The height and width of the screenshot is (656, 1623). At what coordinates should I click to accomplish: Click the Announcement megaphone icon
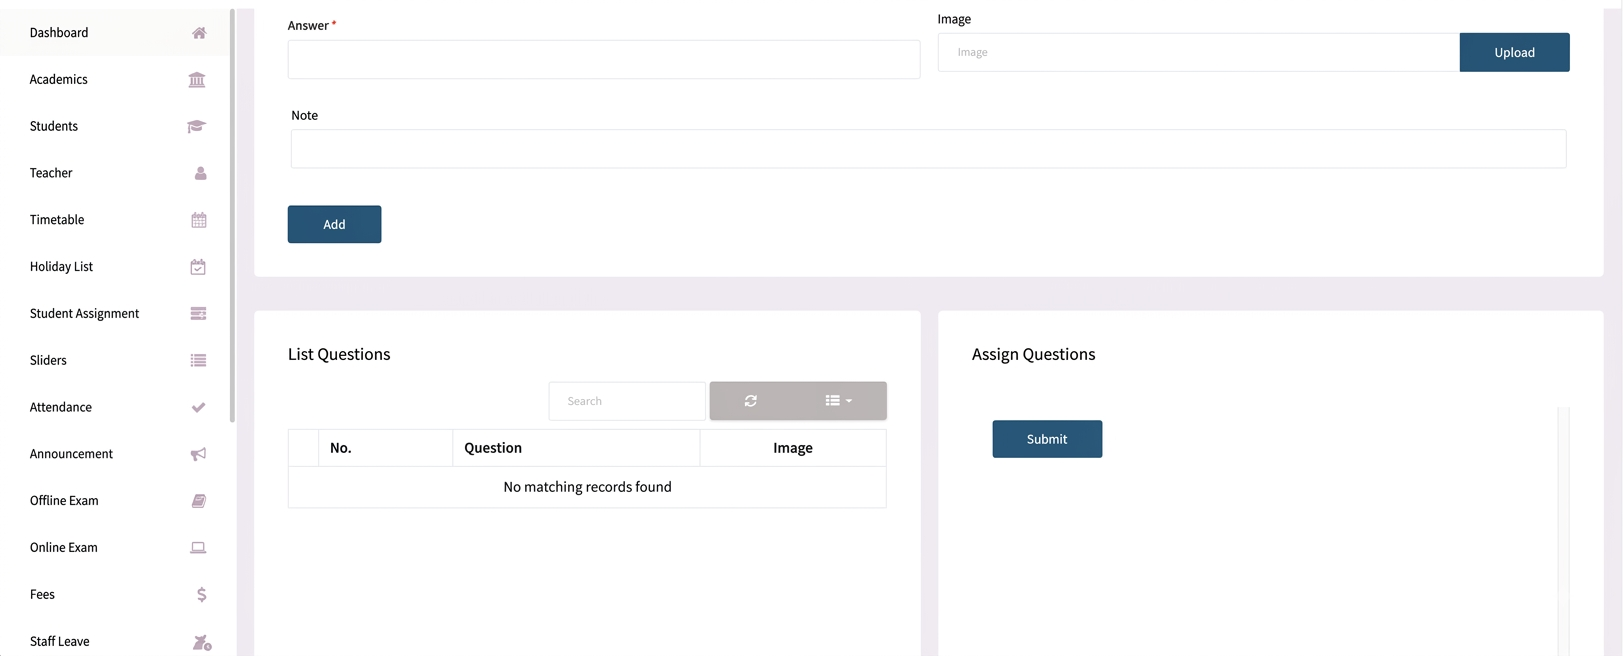tap(198, 454)
